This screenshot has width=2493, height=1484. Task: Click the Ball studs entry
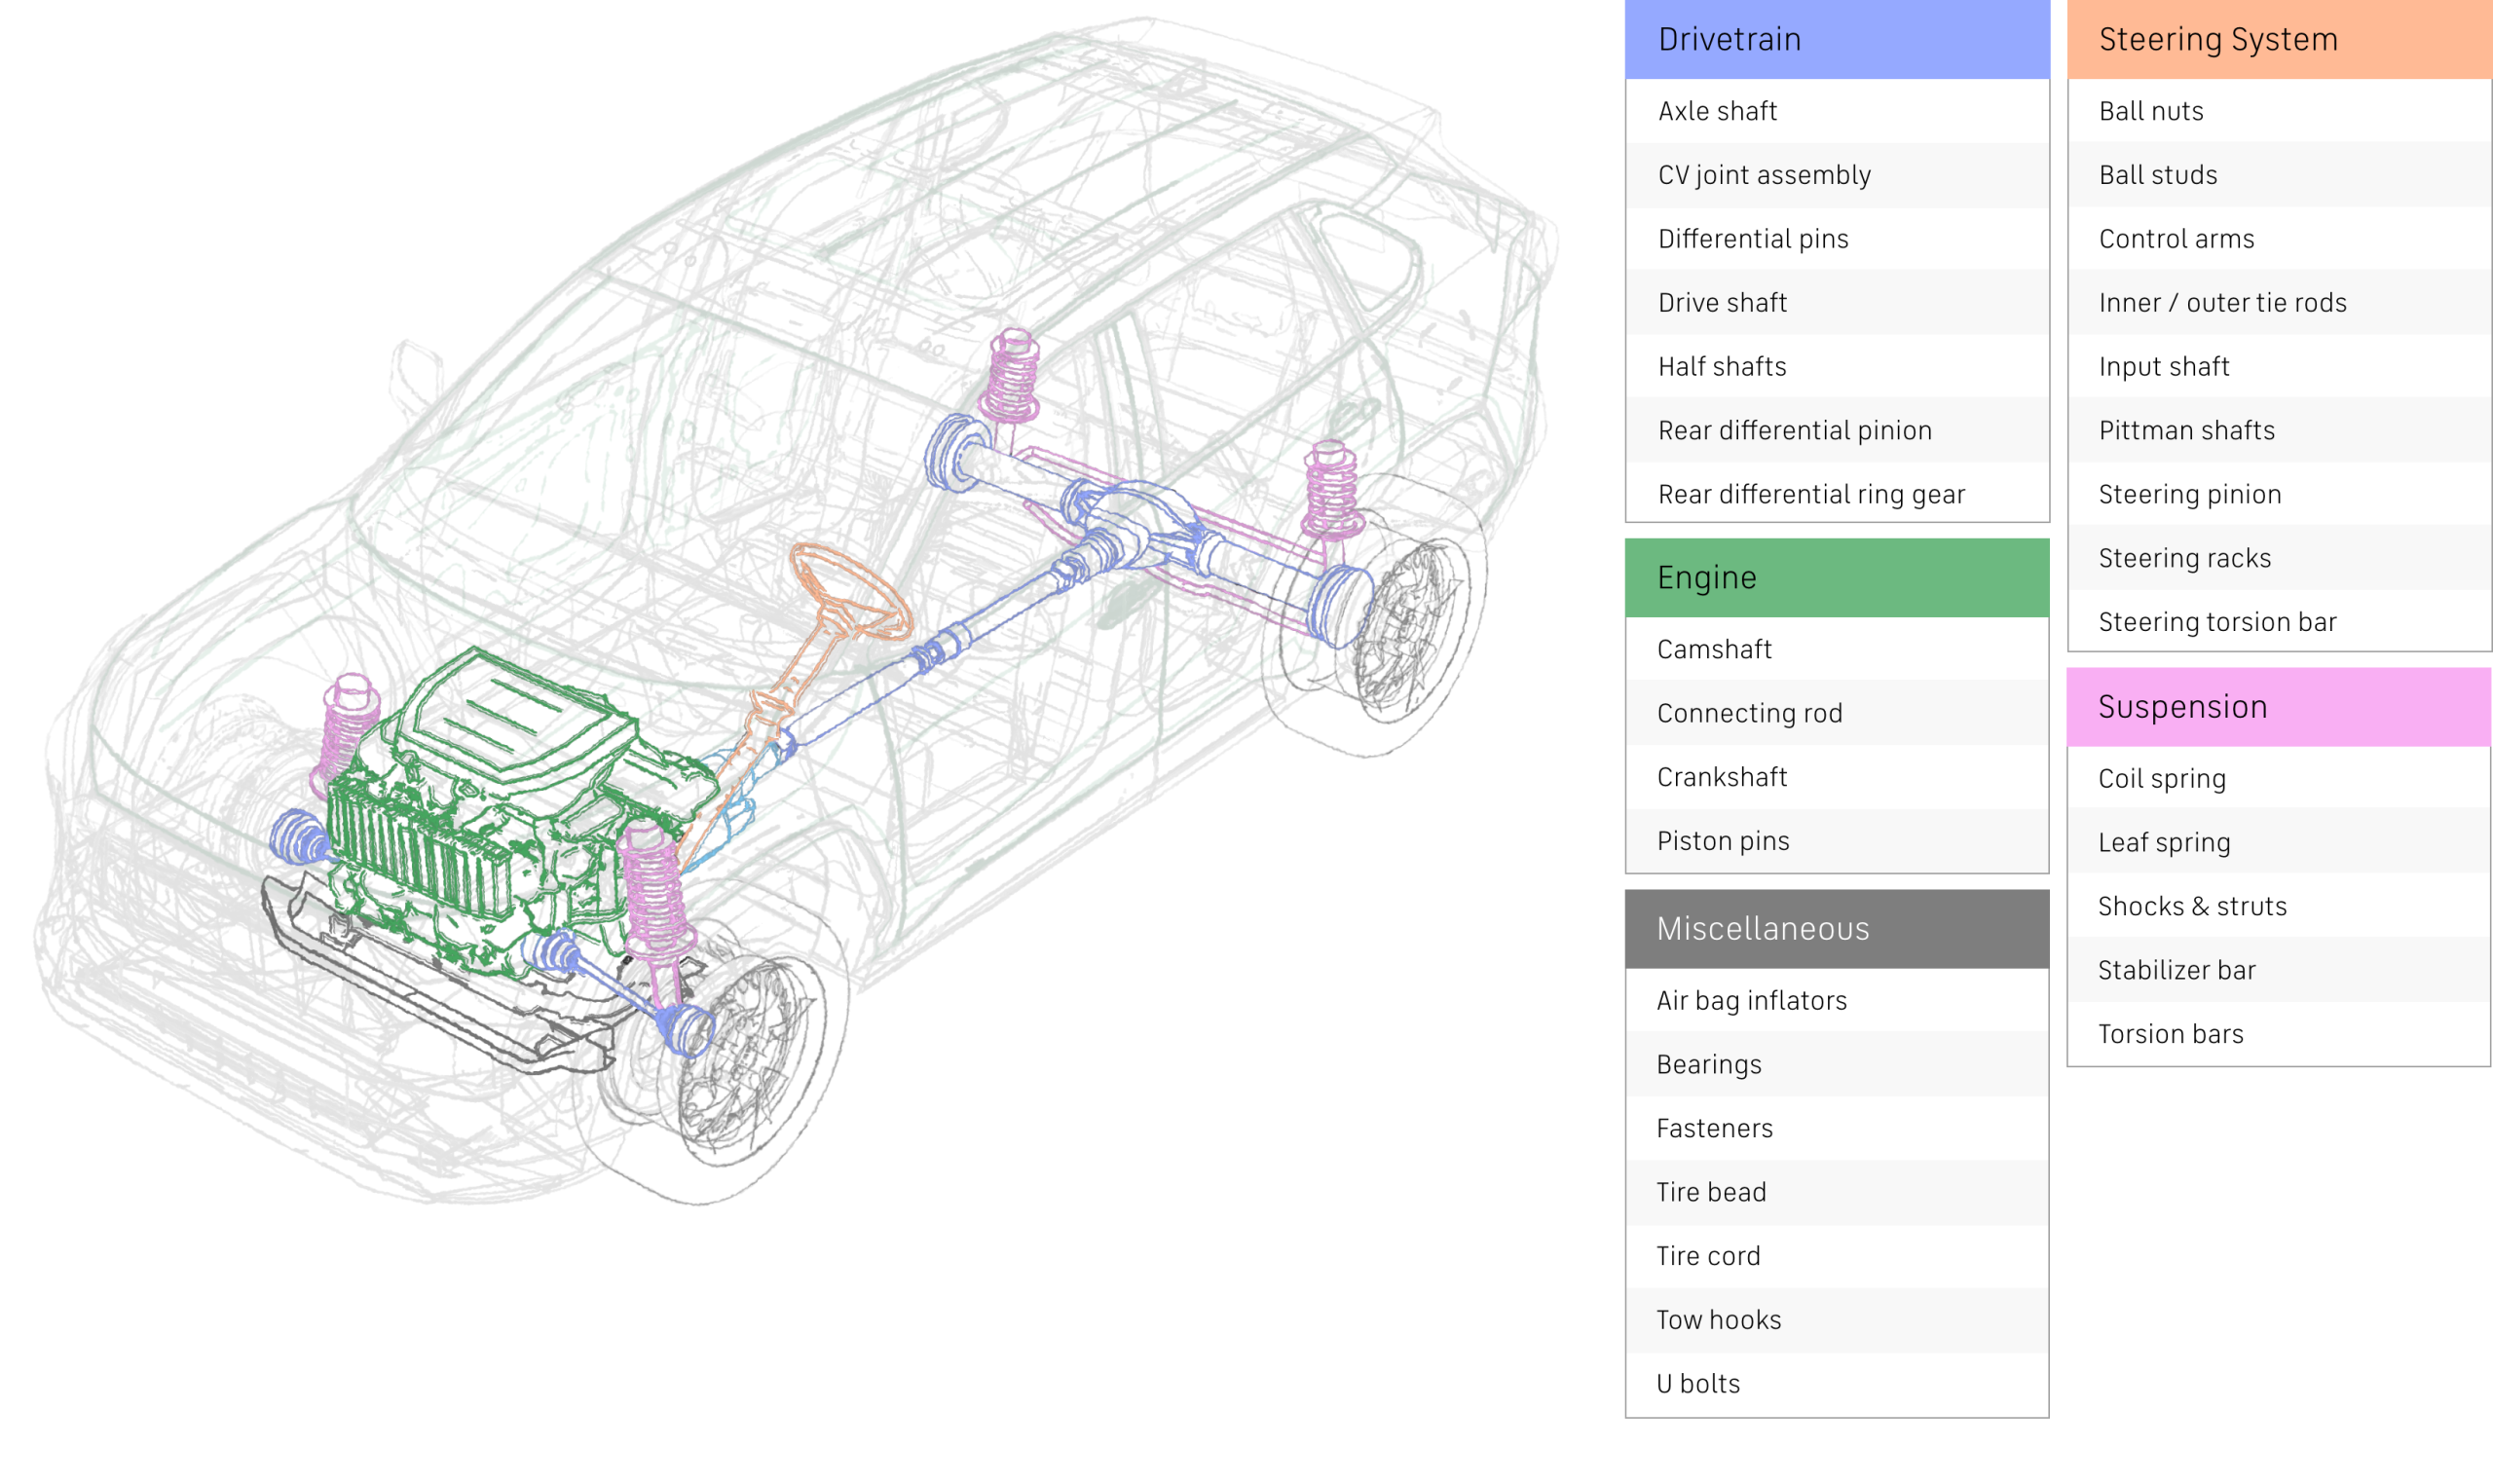point(2279,175)
